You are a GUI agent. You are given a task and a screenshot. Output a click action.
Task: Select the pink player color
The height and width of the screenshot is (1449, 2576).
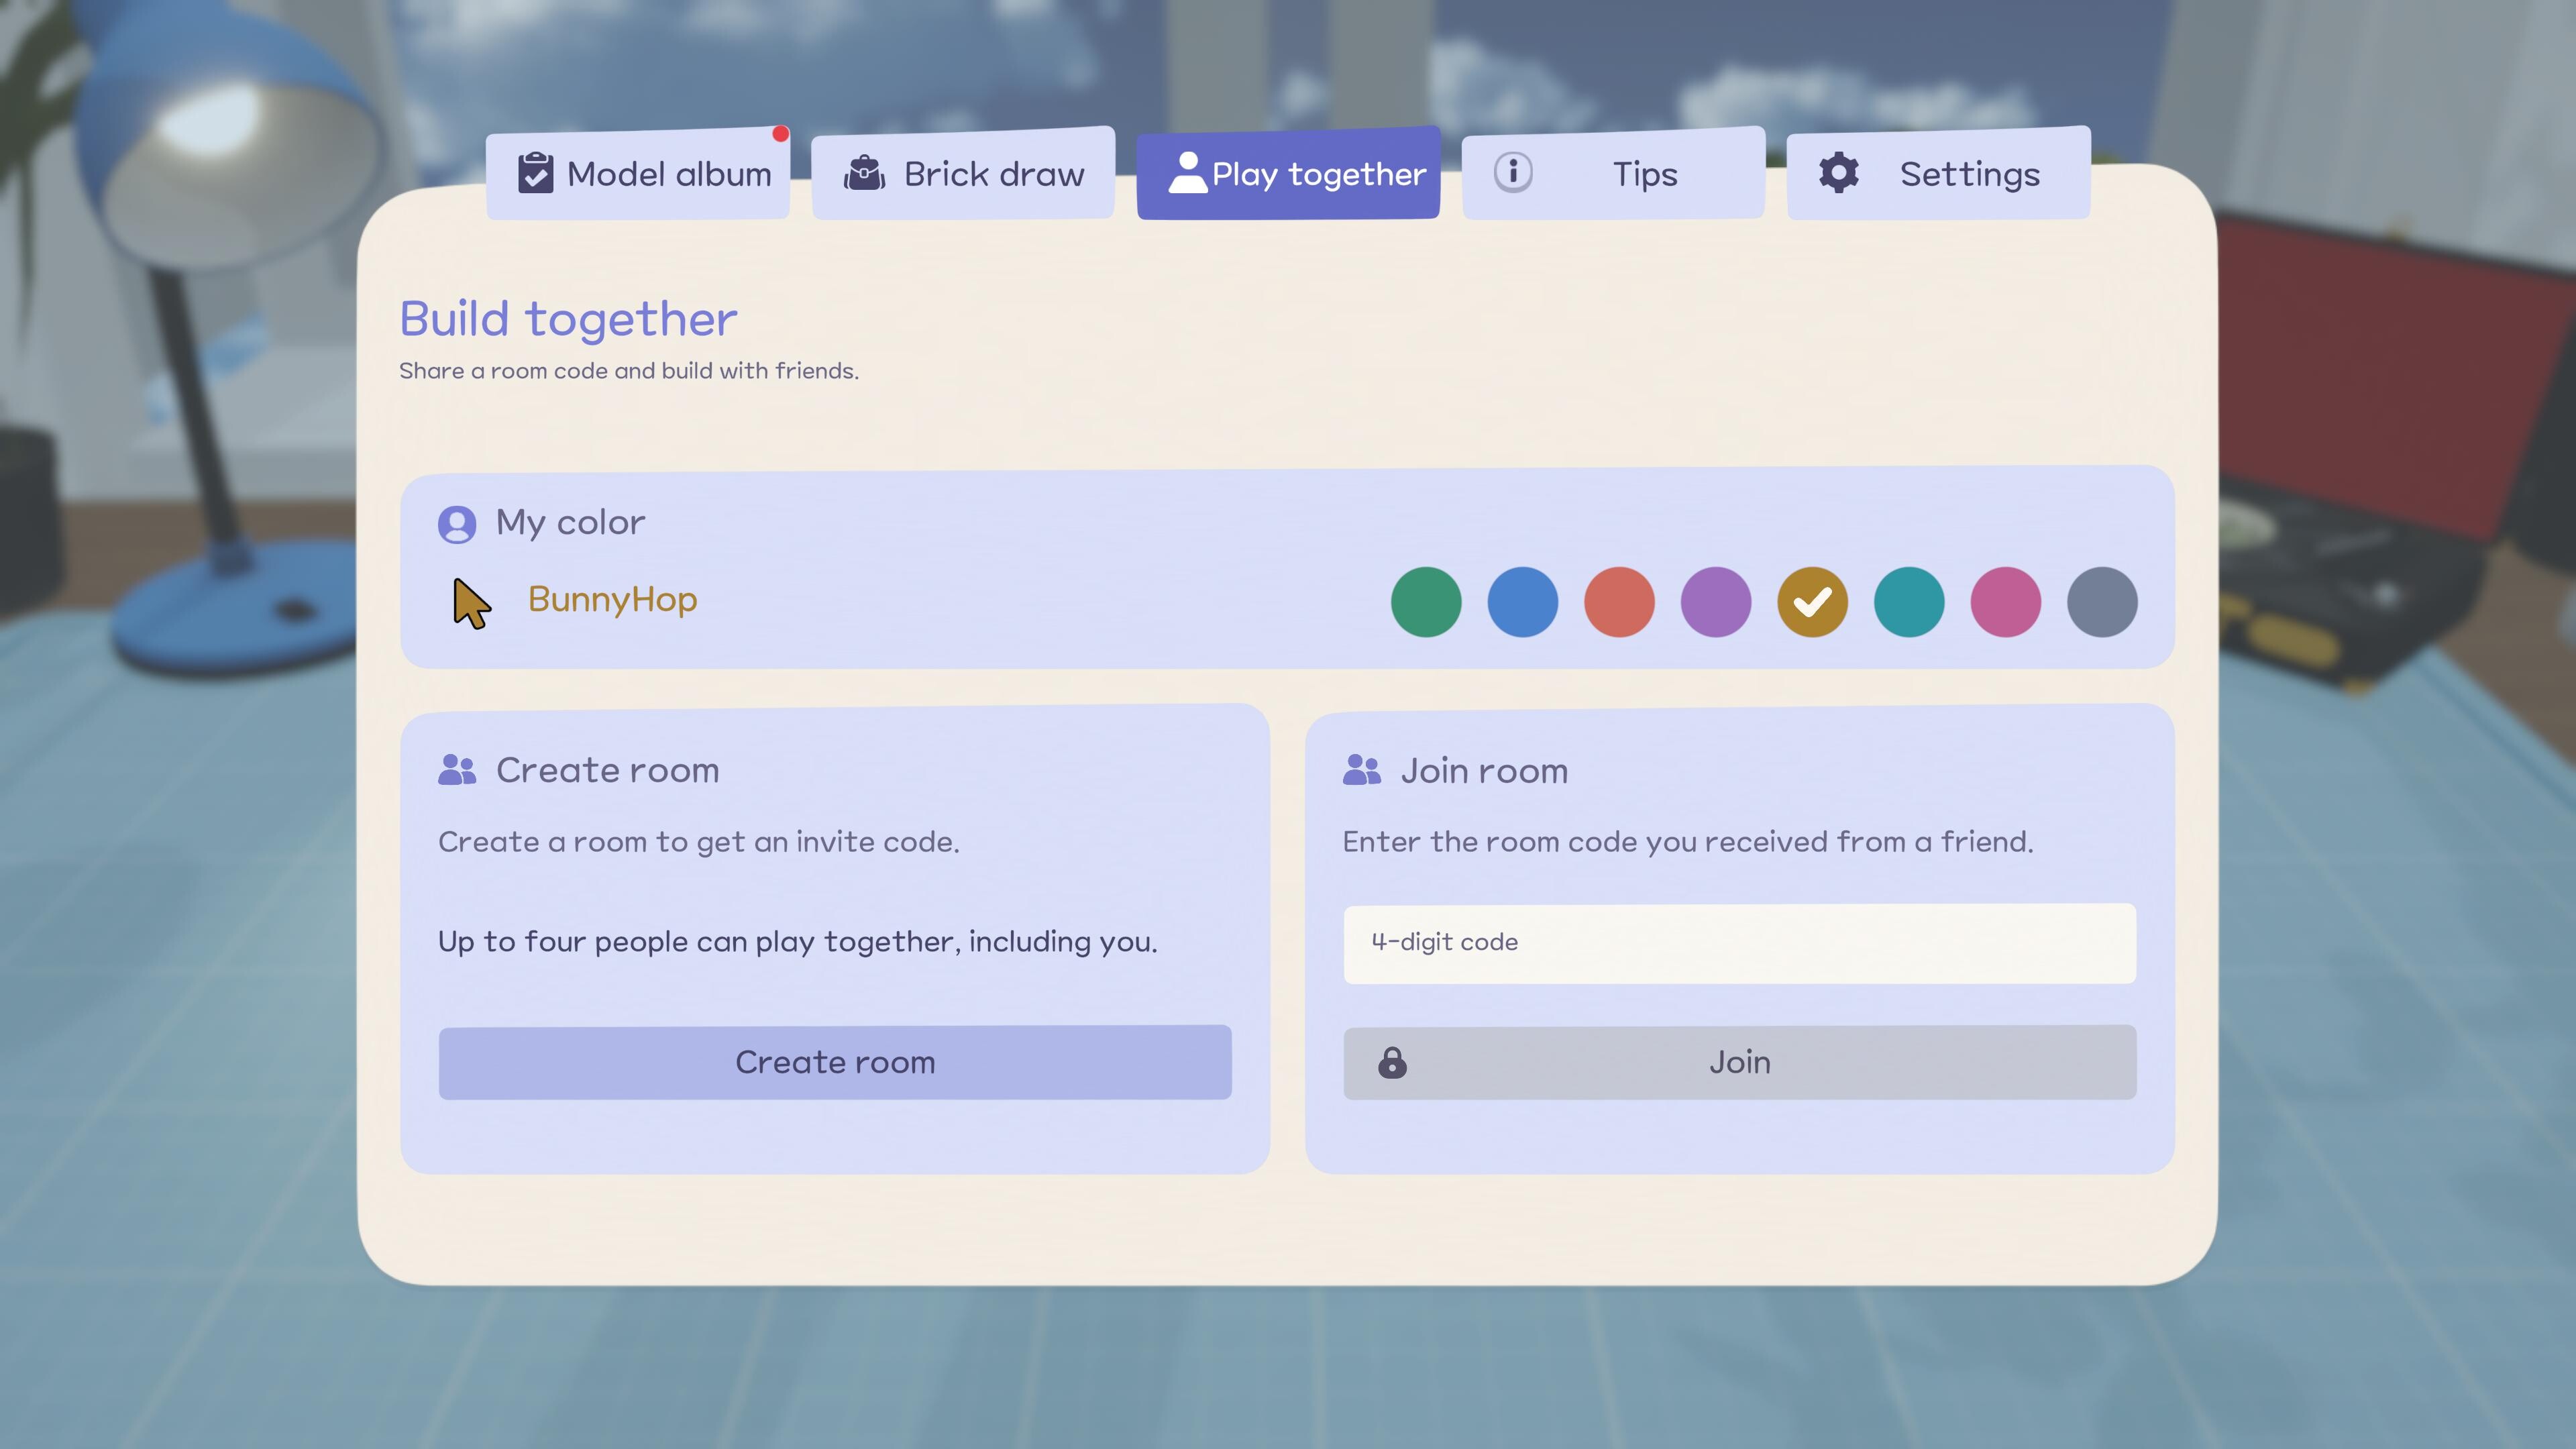coord(2006,602)
